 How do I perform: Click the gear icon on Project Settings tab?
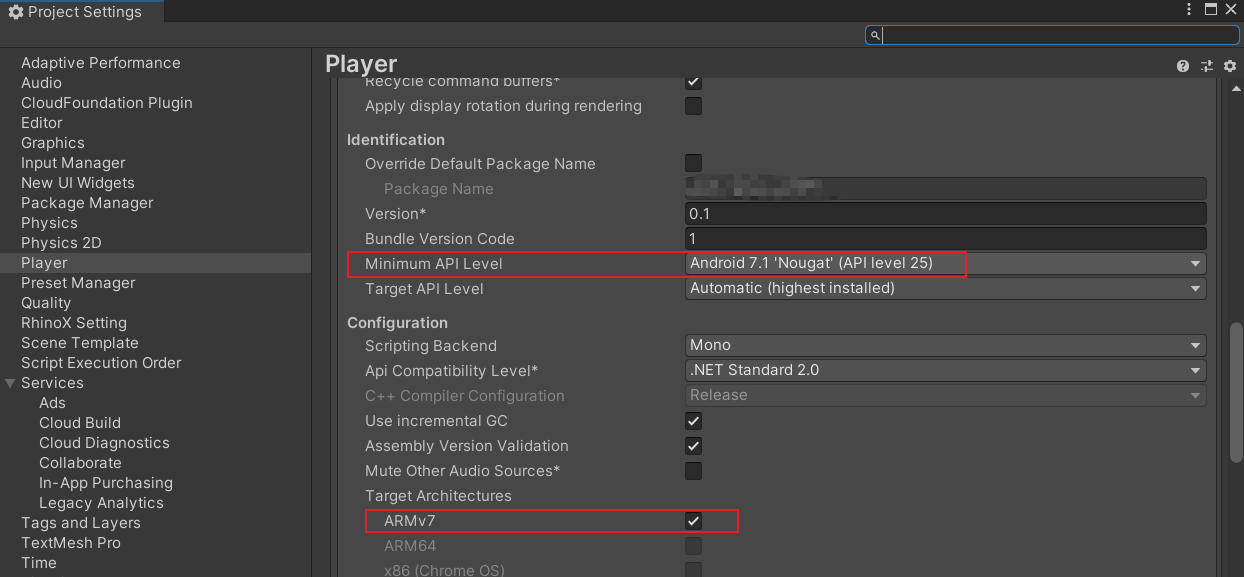15,12
